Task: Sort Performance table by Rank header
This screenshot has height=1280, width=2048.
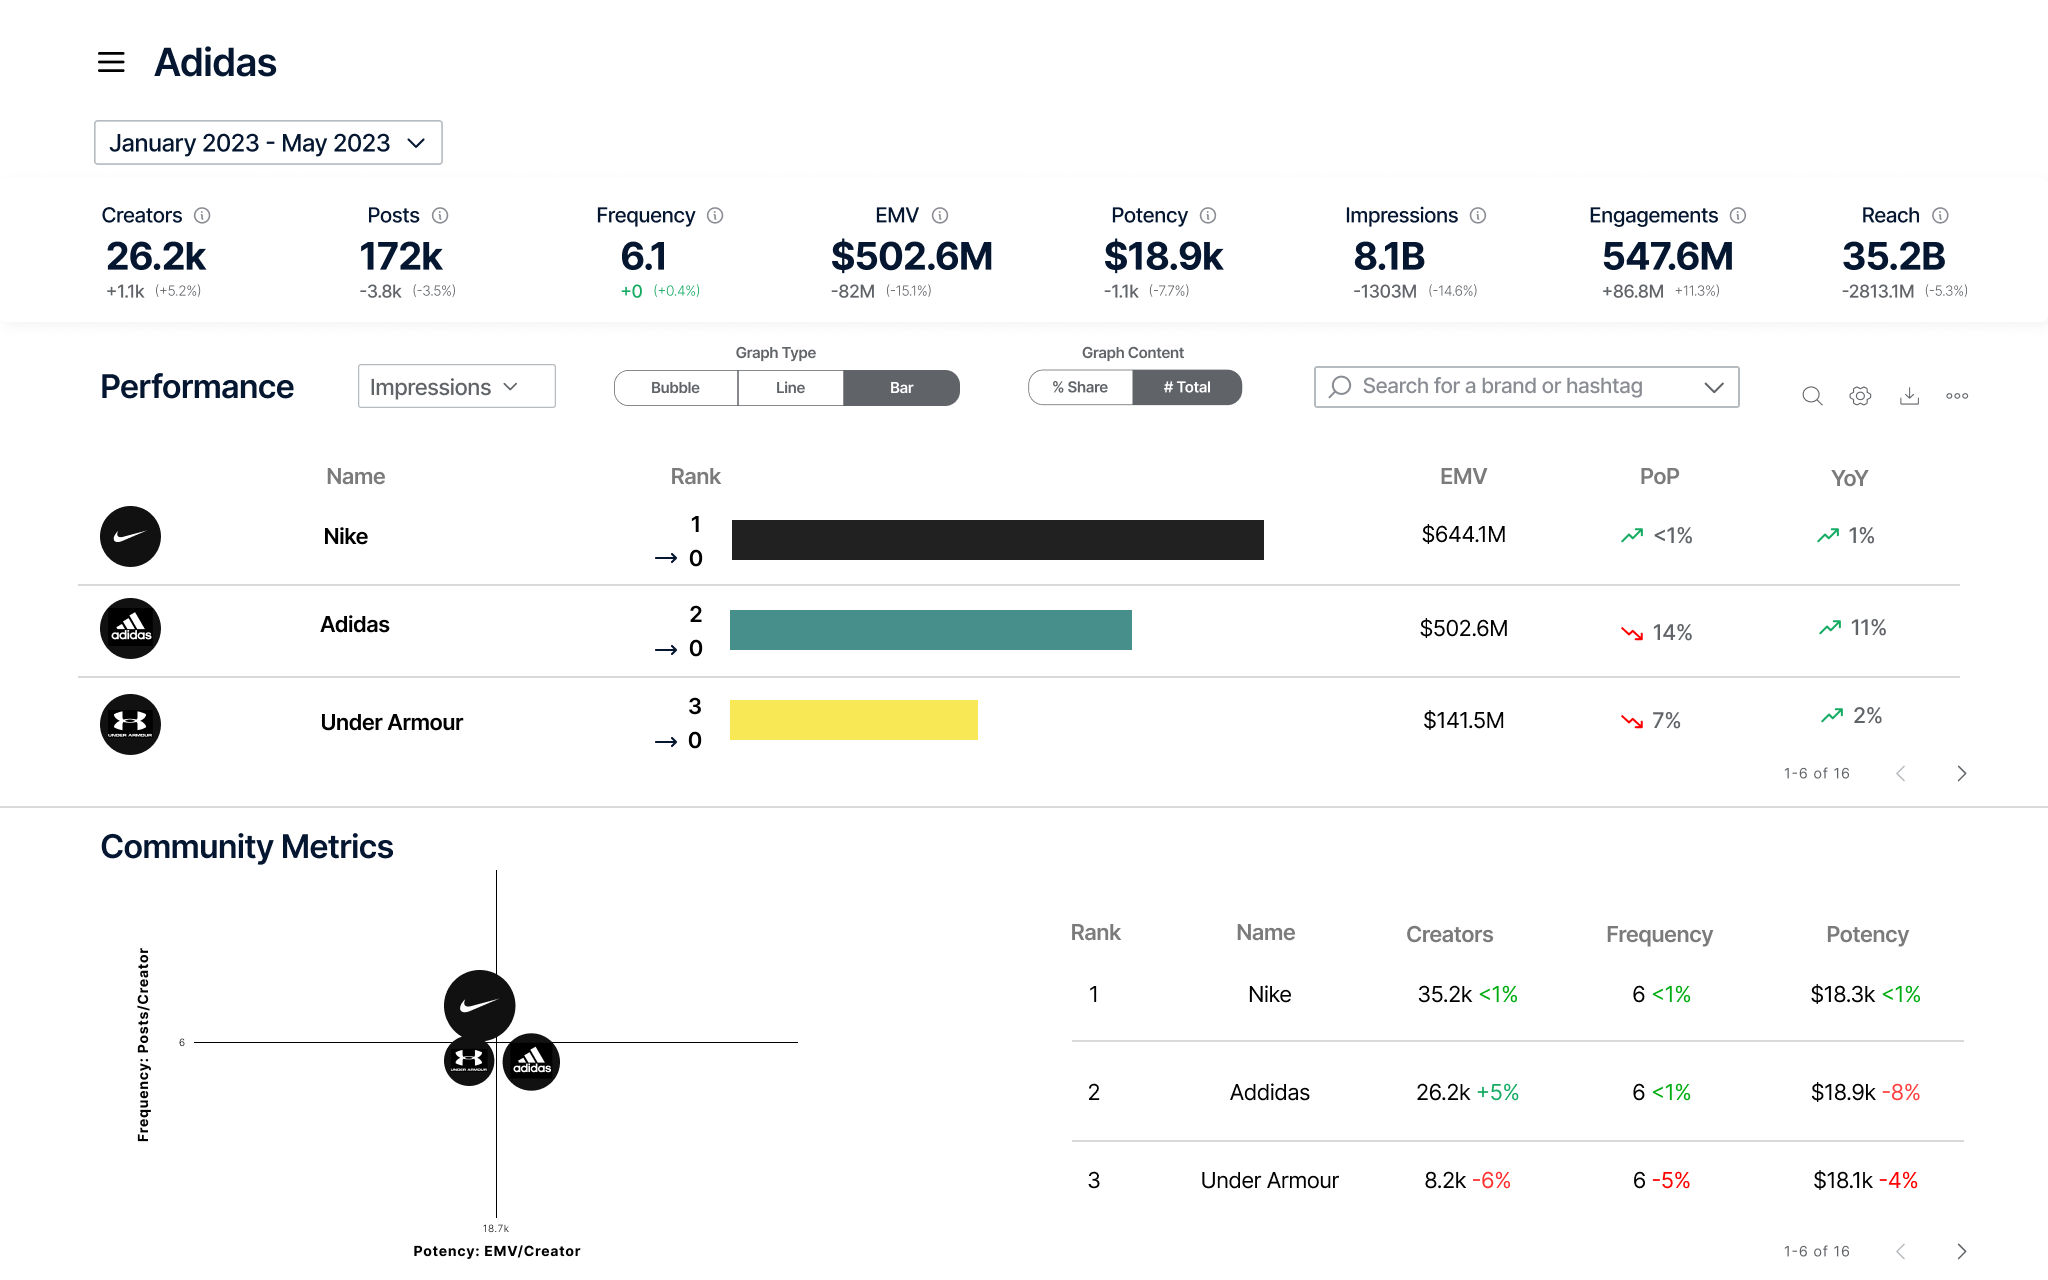Action: click(695, 477)
